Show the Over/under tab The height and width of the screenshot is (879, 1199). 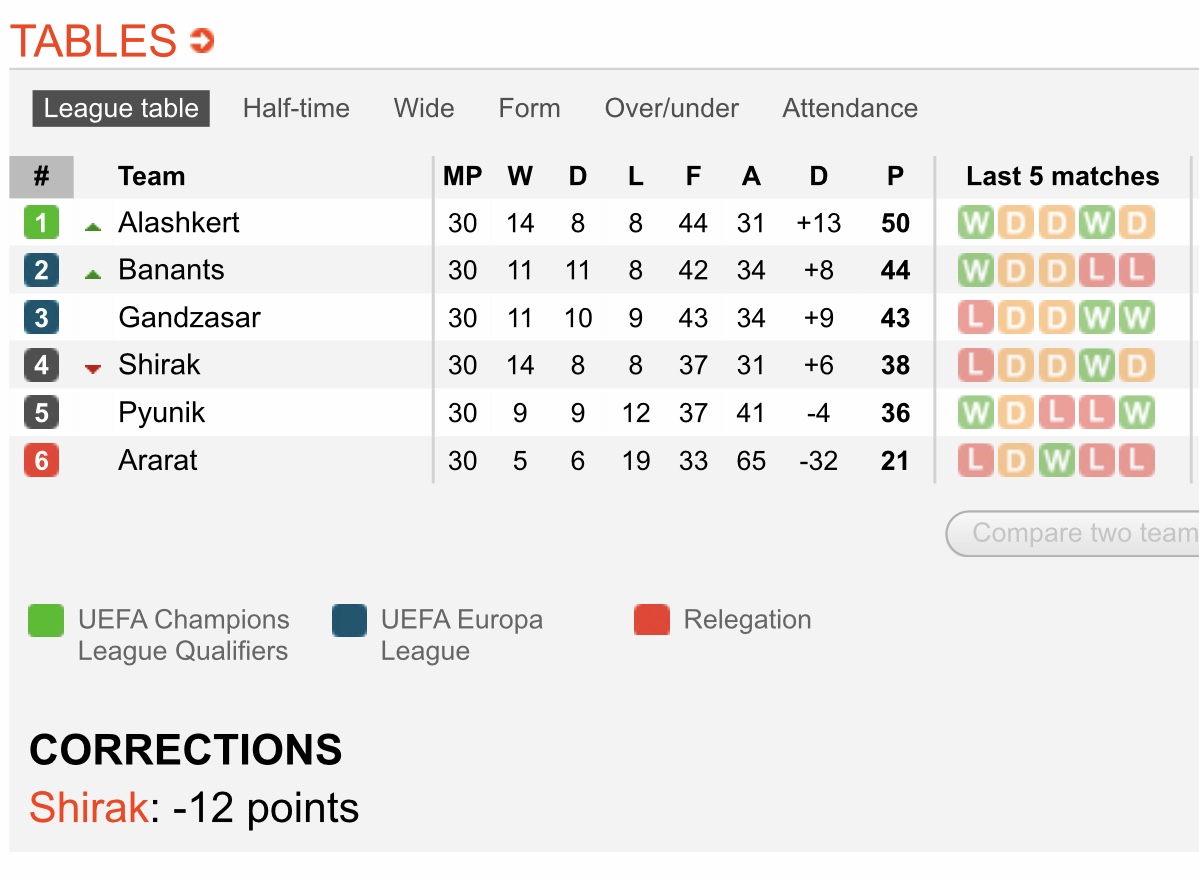671,108
